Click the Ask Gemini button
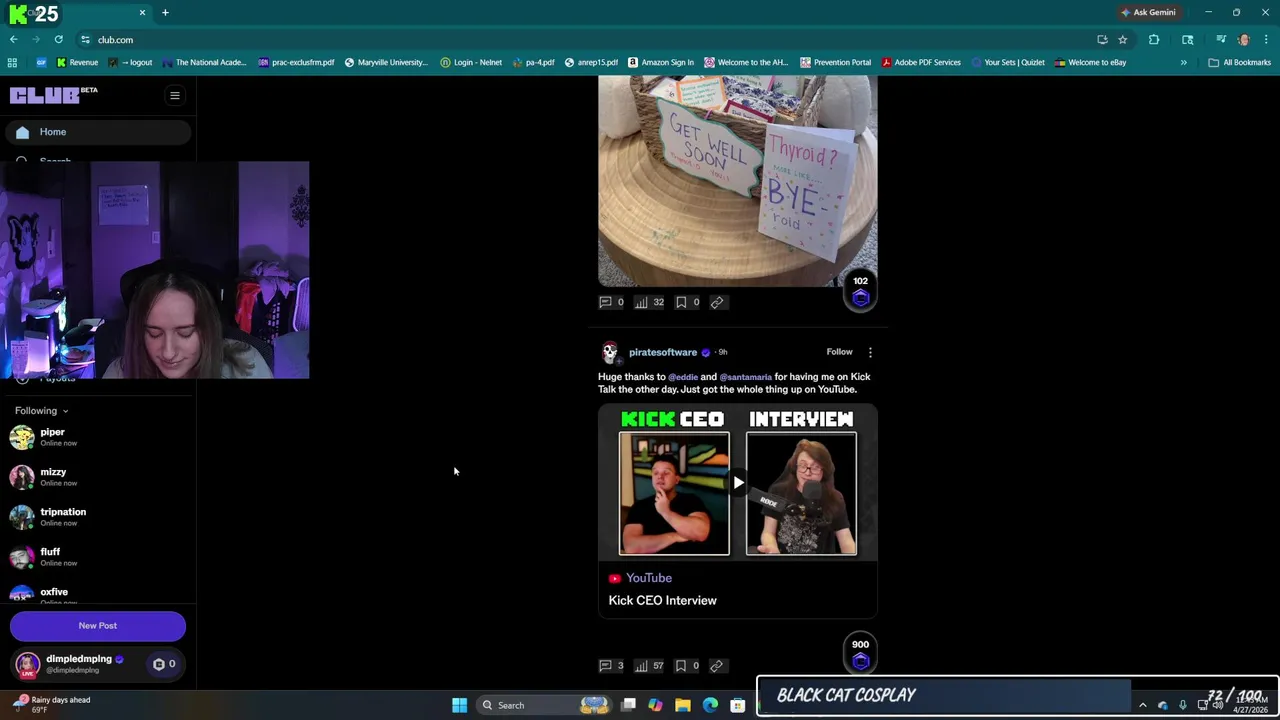The height and width of the screenshot is (720, 1280). [x=1148, y=12]
